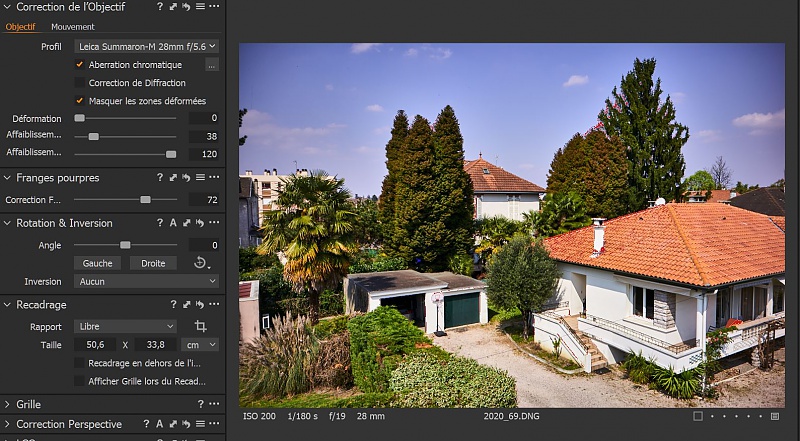Check Afficher Grille lors du Recadrage
800x441 pixels.
[x=80, y=381]
